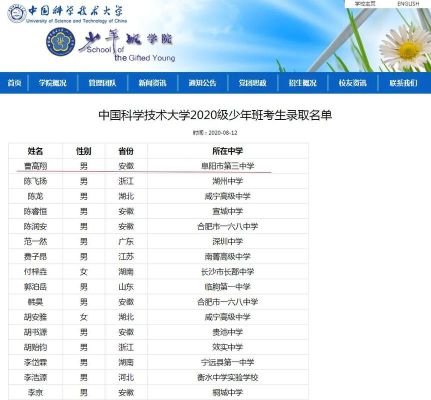The image size is (431, 400).
Task: Click the school cell 阜阳市第三中学
Action: 228,166
